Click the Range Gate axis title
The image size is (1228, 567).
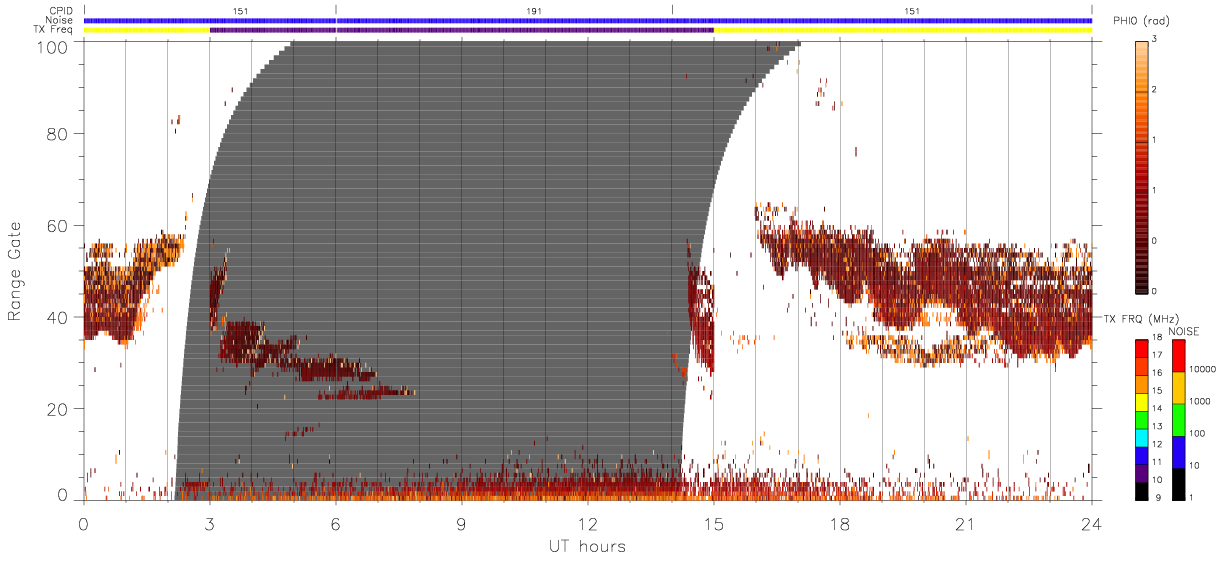[x=15, y=270]
